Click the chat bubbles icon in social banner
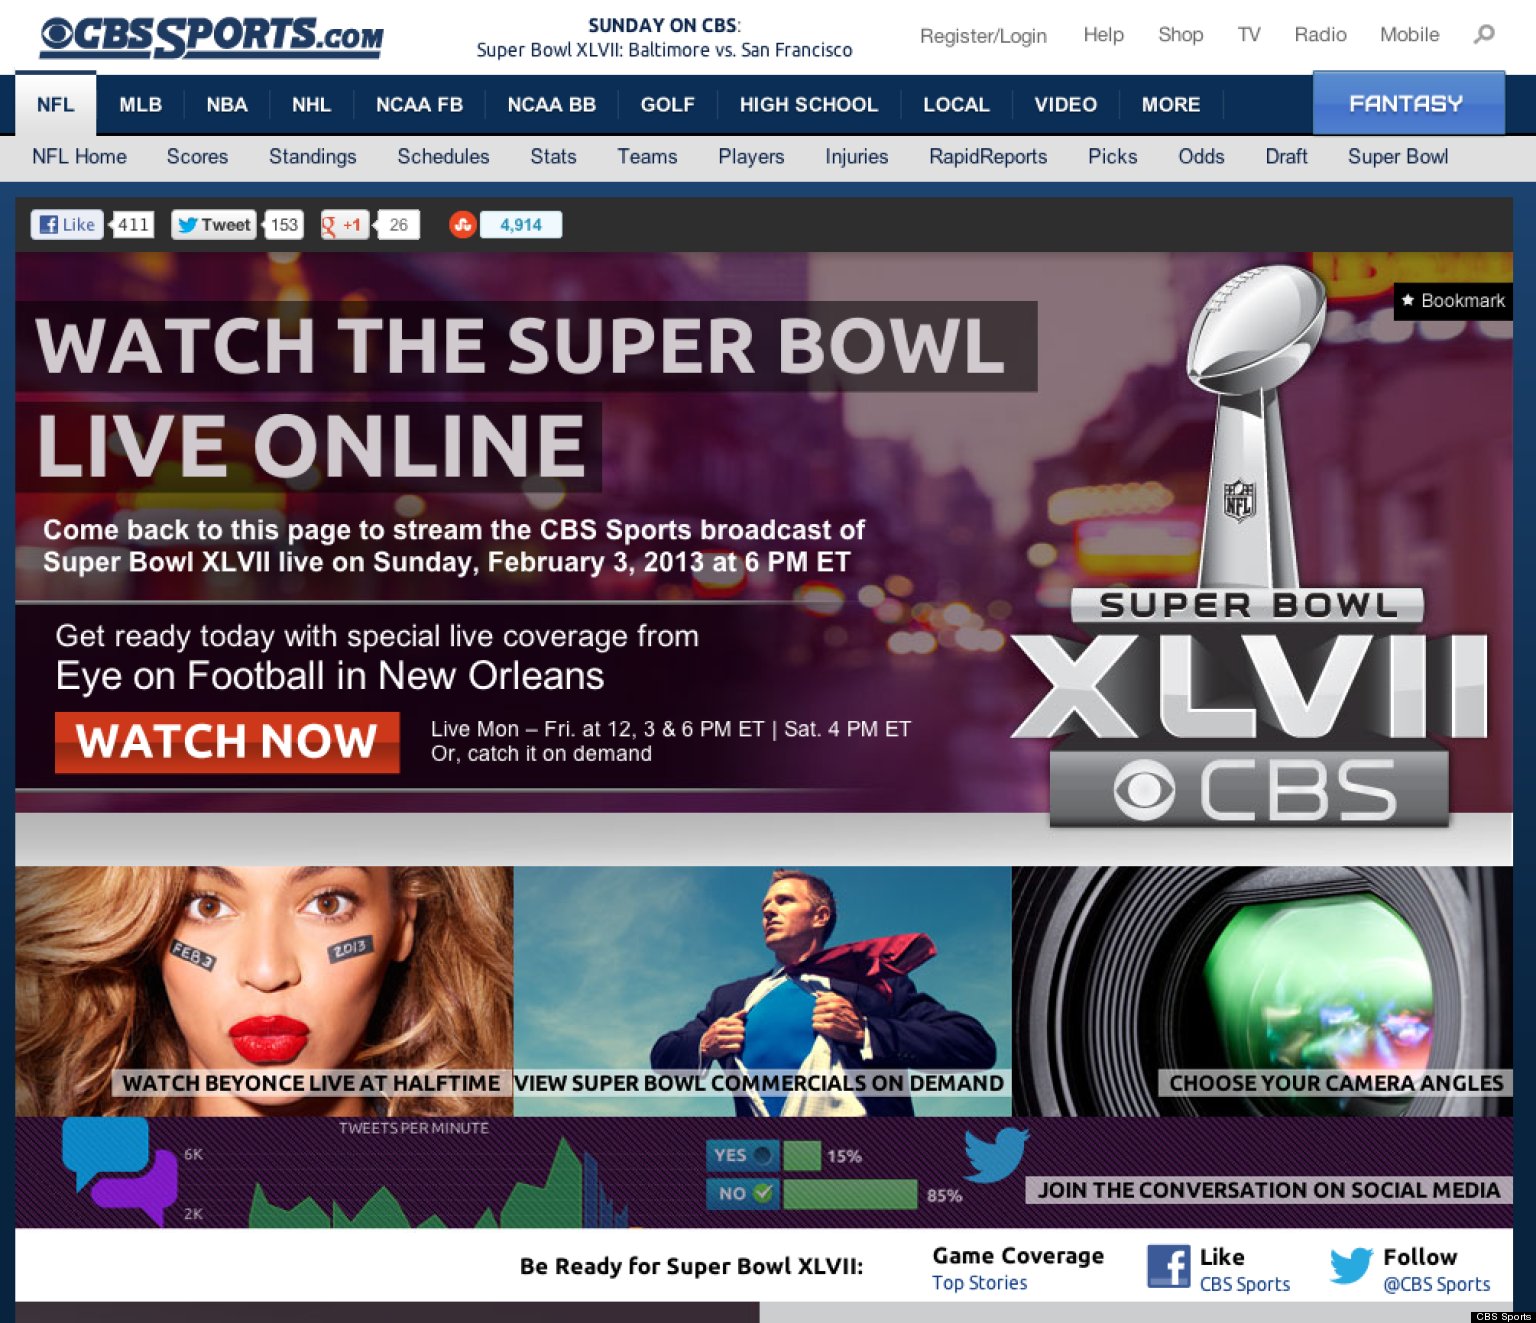 120,1170
